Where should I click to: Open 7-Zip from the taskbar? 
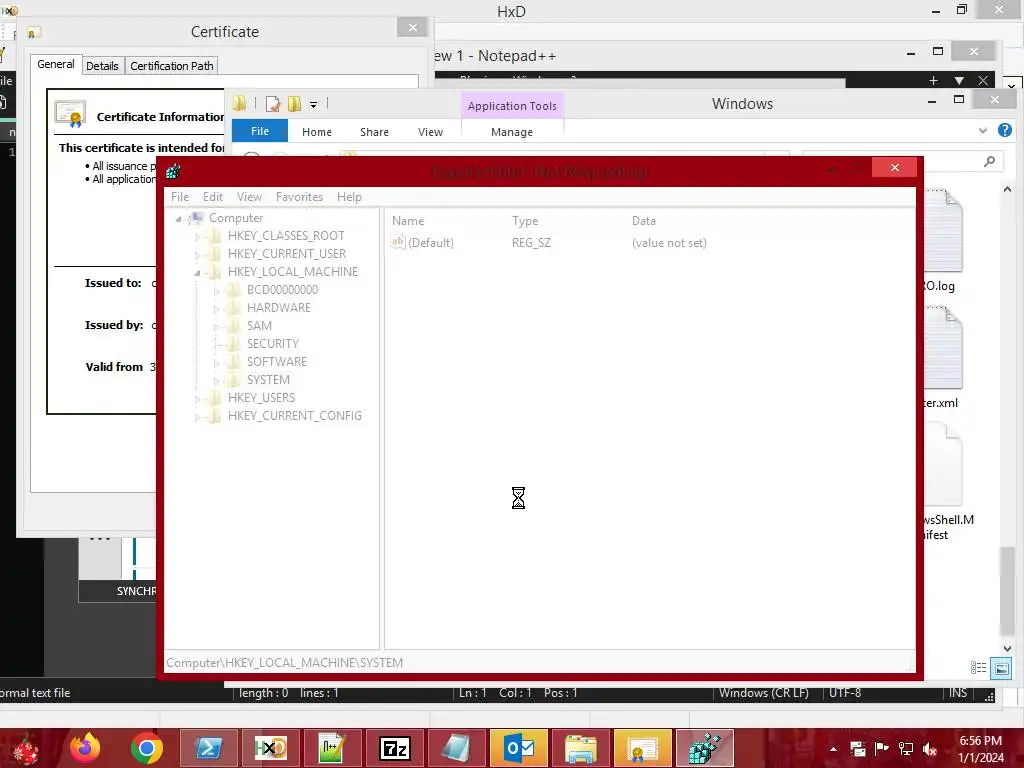pos(394,748)
